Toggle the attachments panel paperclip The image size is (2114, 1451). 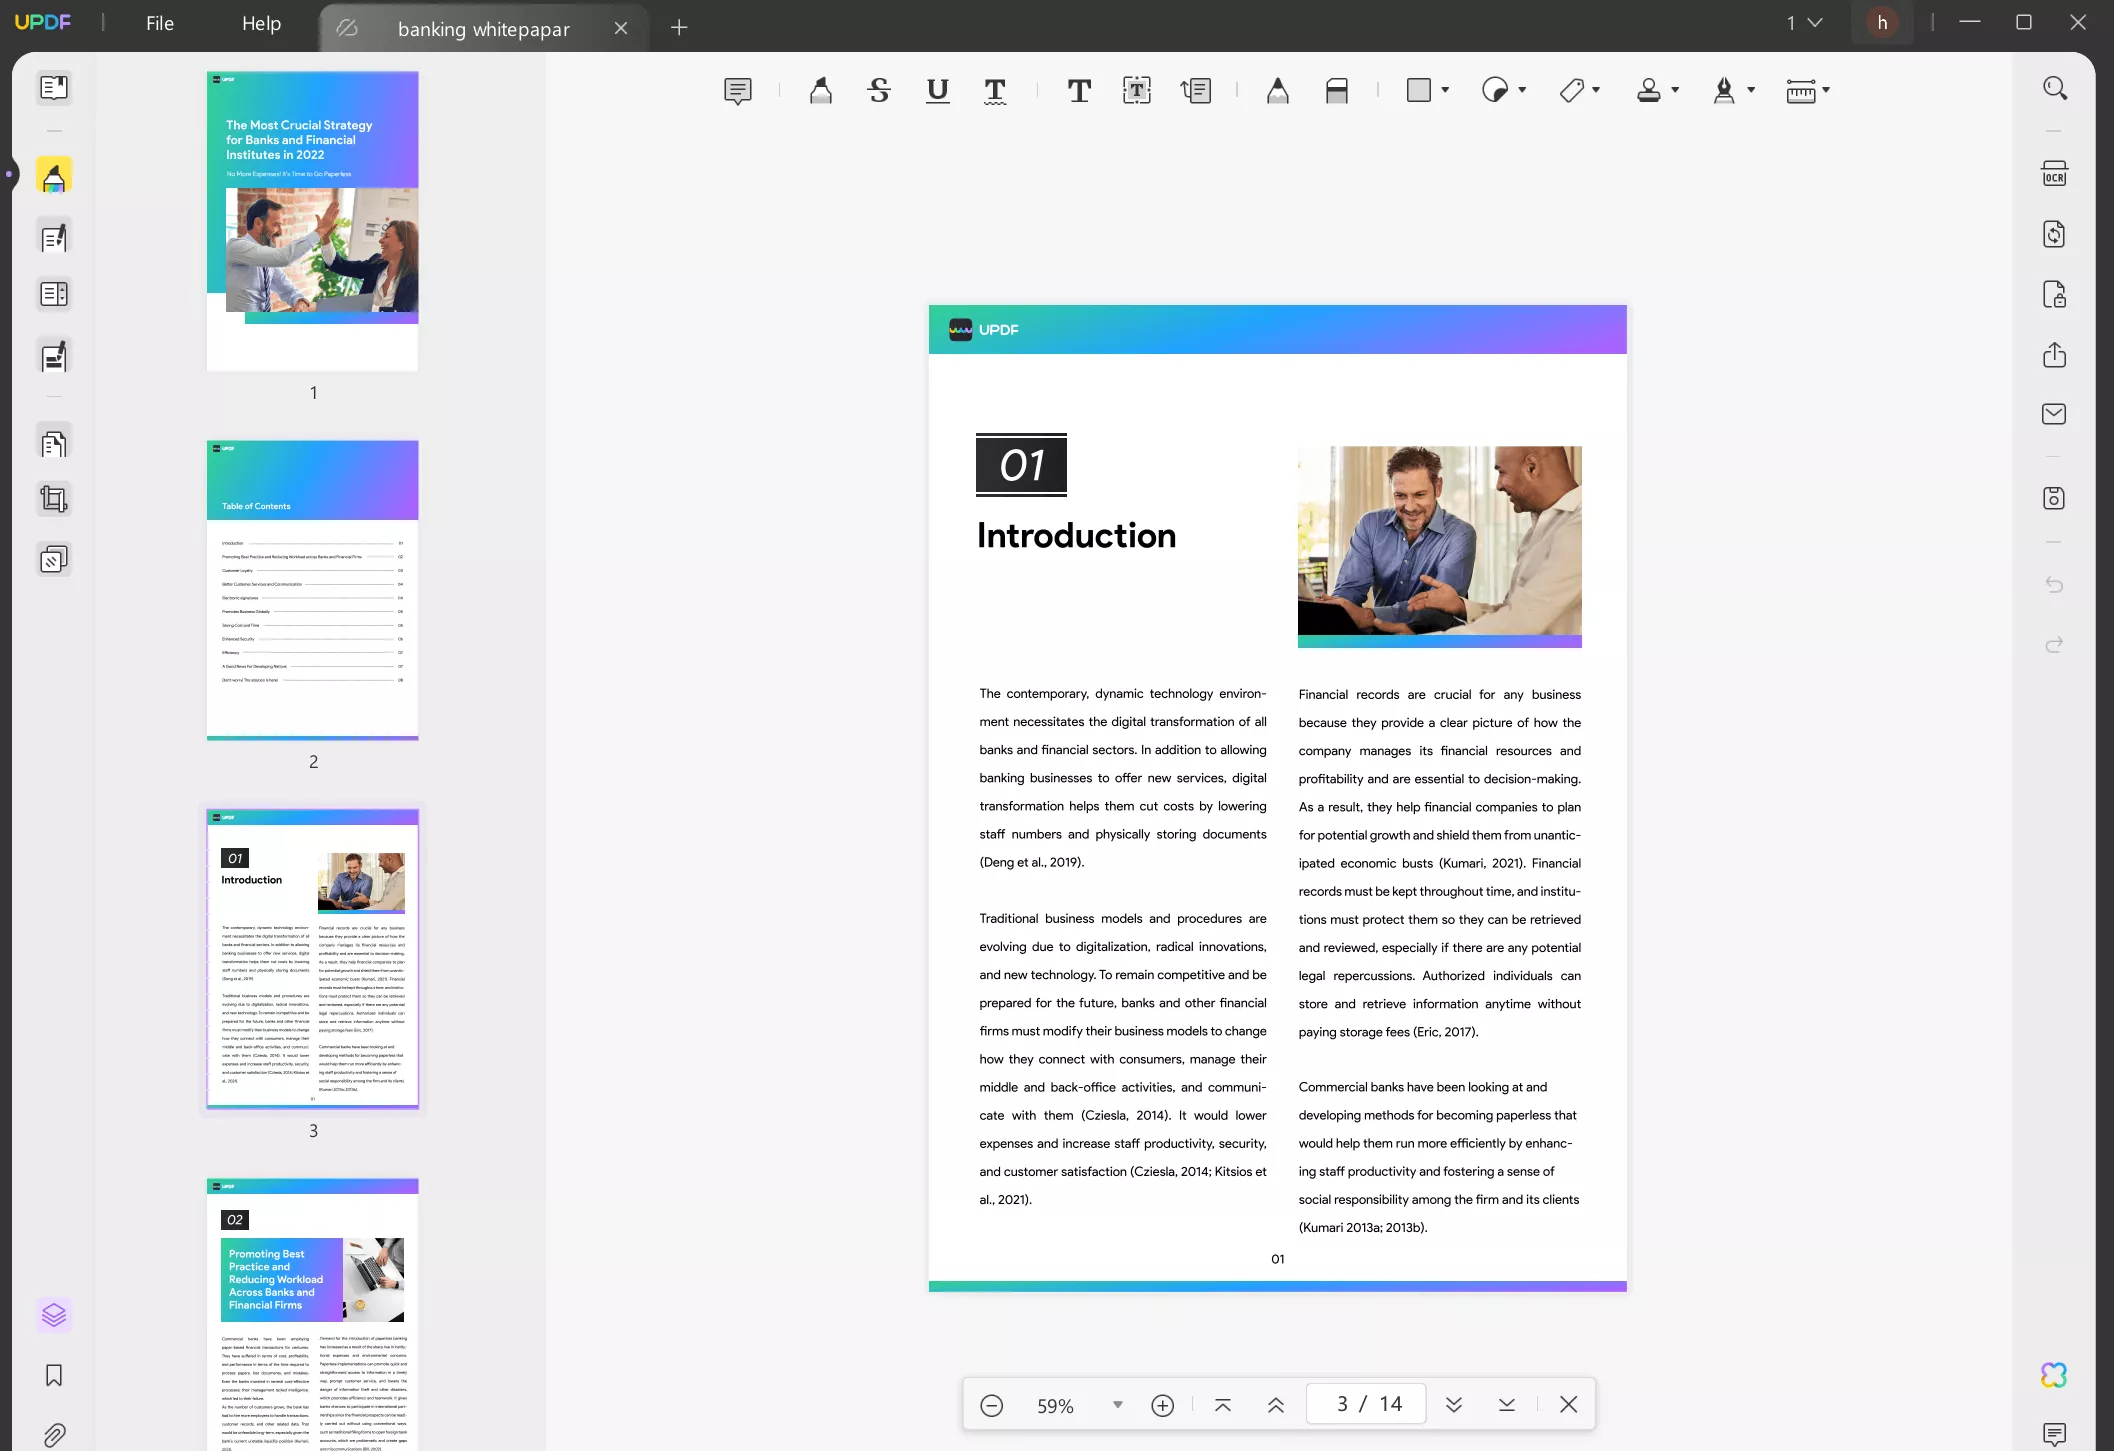pyautogui.click(x=54, y=1435)
